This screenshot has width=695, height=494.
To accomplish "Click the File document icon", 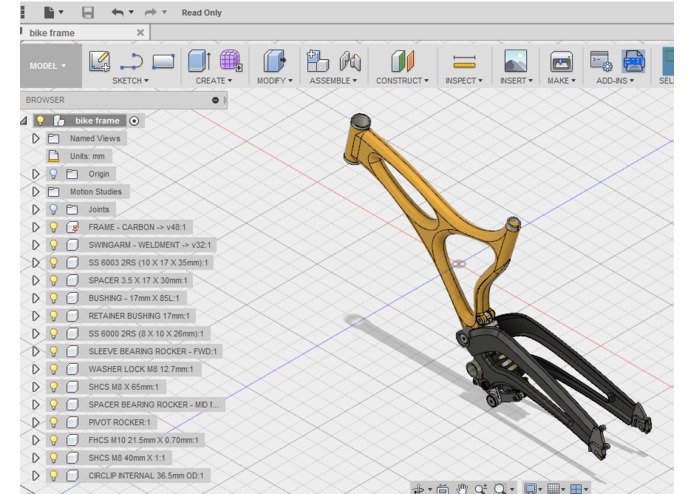I will [x=49, y=12].
